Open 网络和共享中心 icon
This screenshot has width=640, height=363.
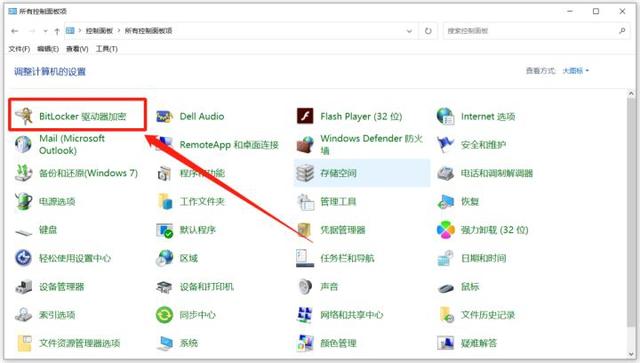coord(305,315)
